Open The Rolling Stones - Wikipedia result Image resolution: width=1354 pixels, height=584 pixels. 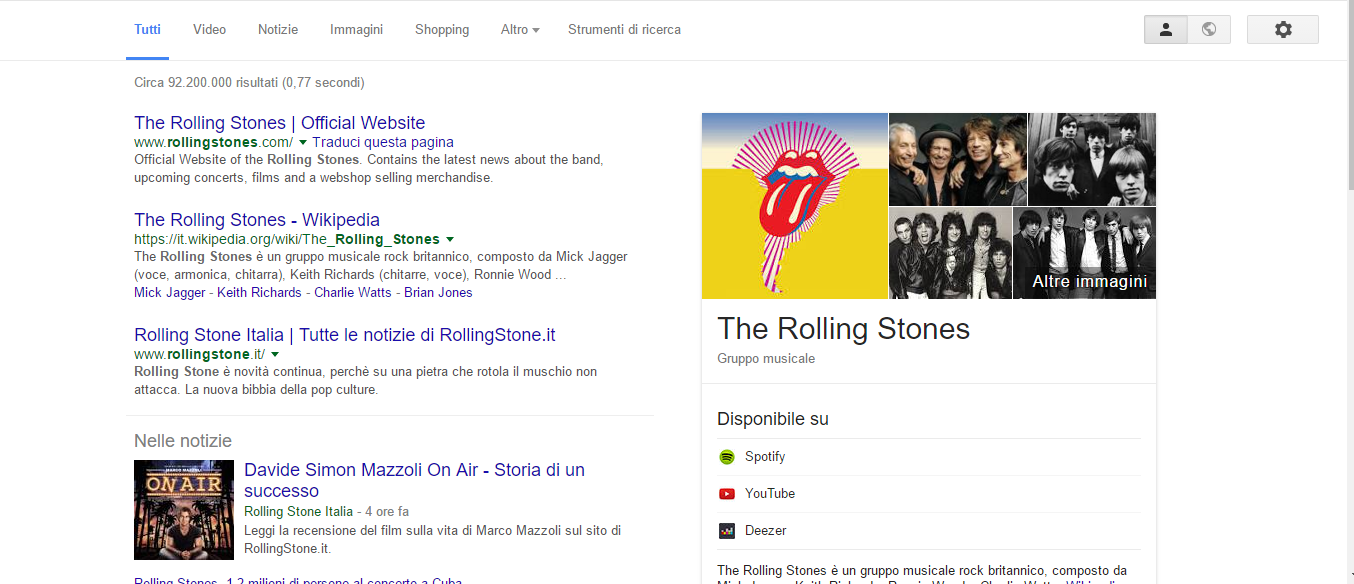pyautogui.click(x=257, y=220)
